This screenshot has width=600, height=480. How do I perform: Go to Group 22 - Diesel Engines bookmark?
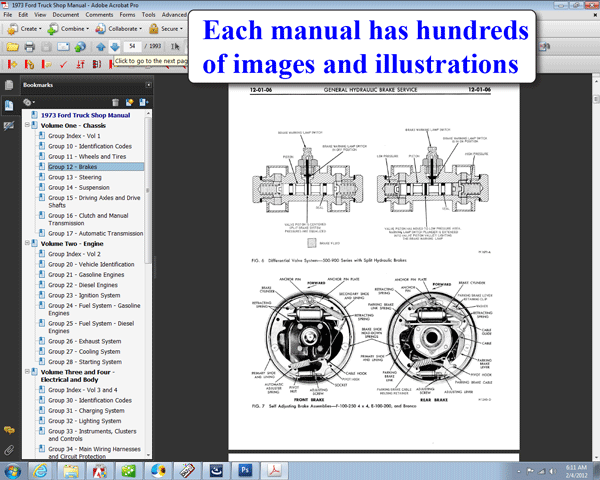point(83,285)
